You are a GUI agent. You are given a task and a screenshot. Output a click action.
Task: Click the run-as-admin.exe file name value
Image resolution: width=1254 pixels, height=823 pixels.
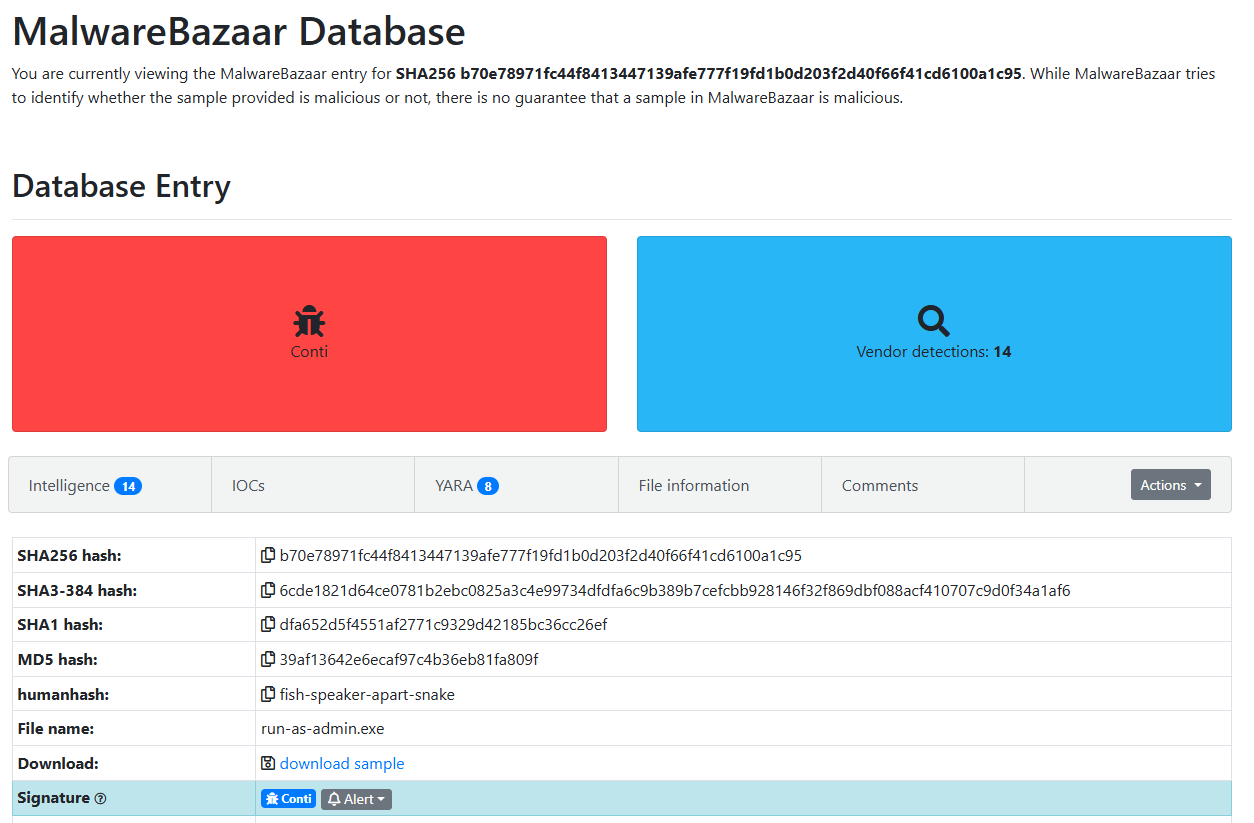tap(322, 729)
